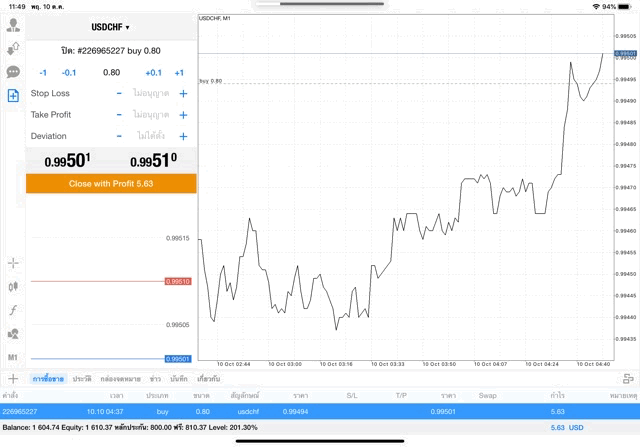
Task: Click the ปิด #226965227 buy 0.80 header
Action: tap(111, 51)
